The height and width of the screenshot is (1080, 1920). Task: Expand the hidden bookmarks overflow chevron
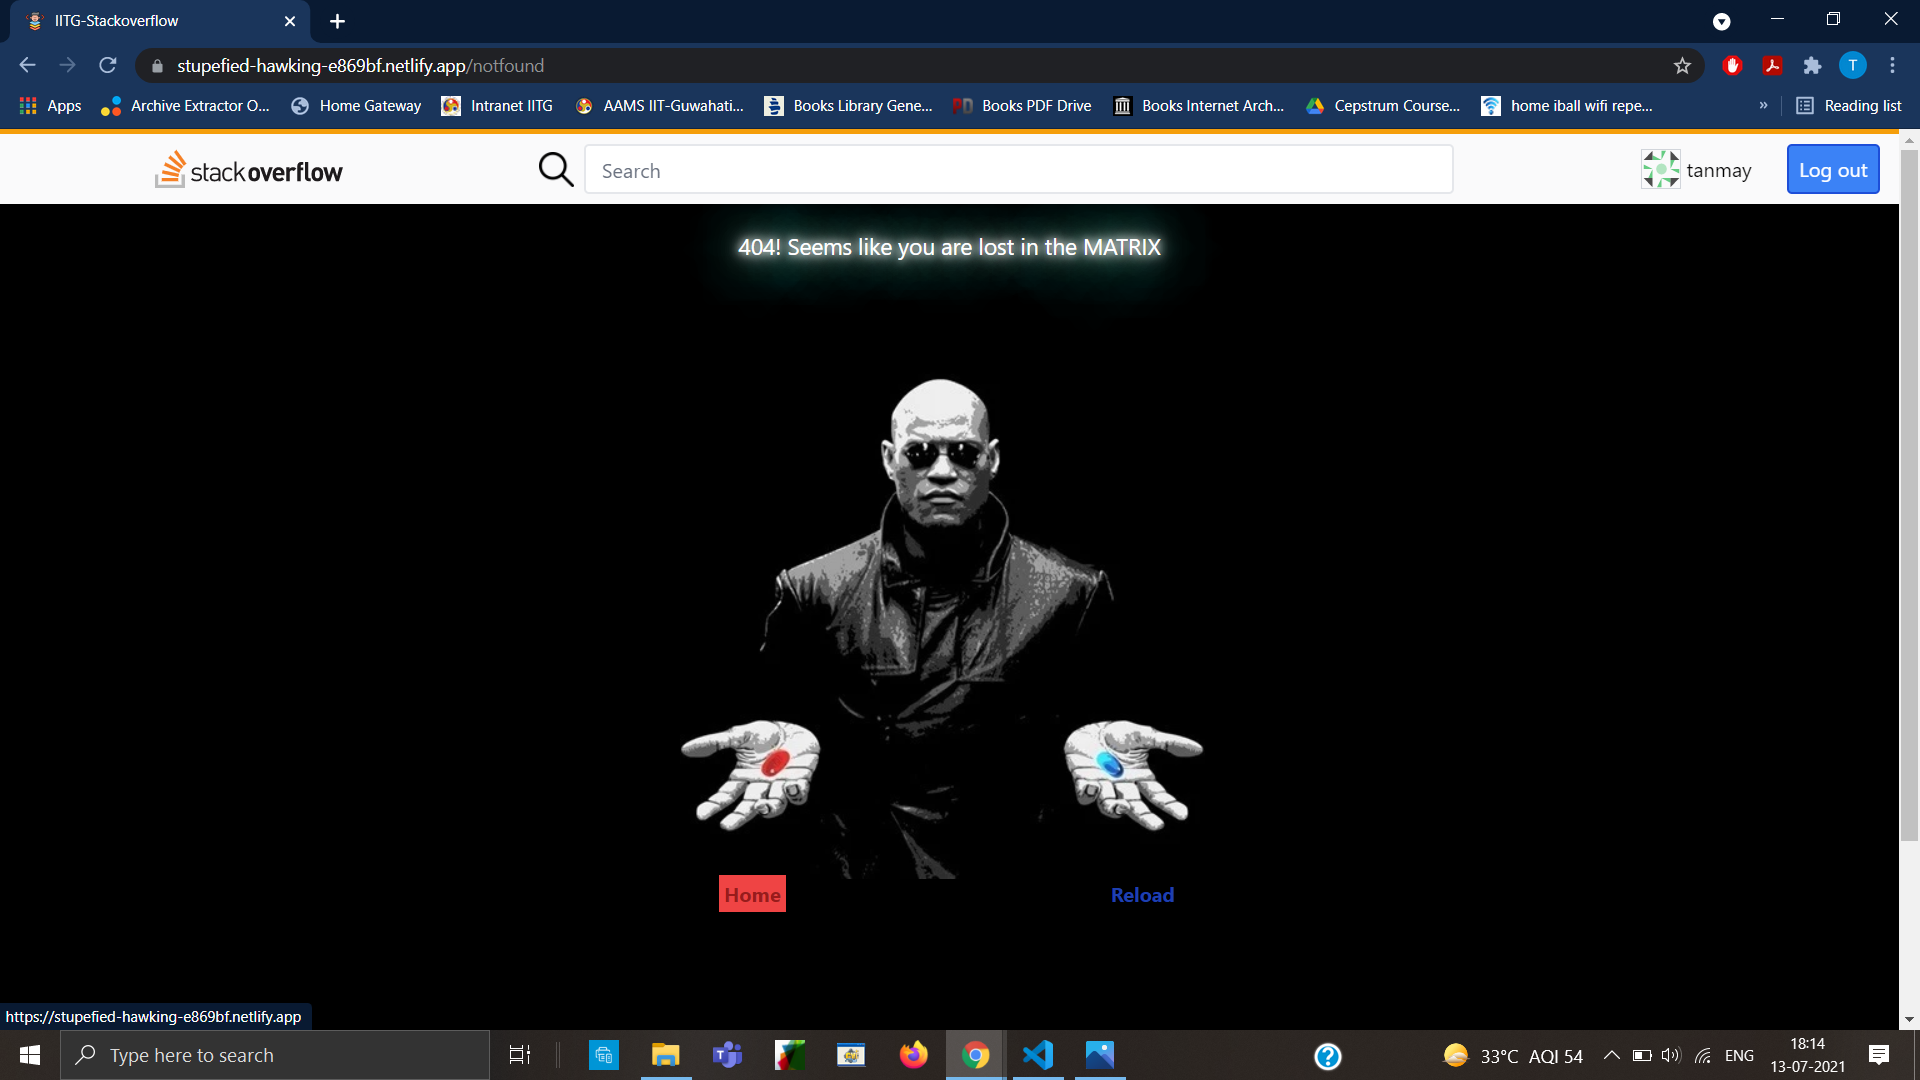[1763, 106]
